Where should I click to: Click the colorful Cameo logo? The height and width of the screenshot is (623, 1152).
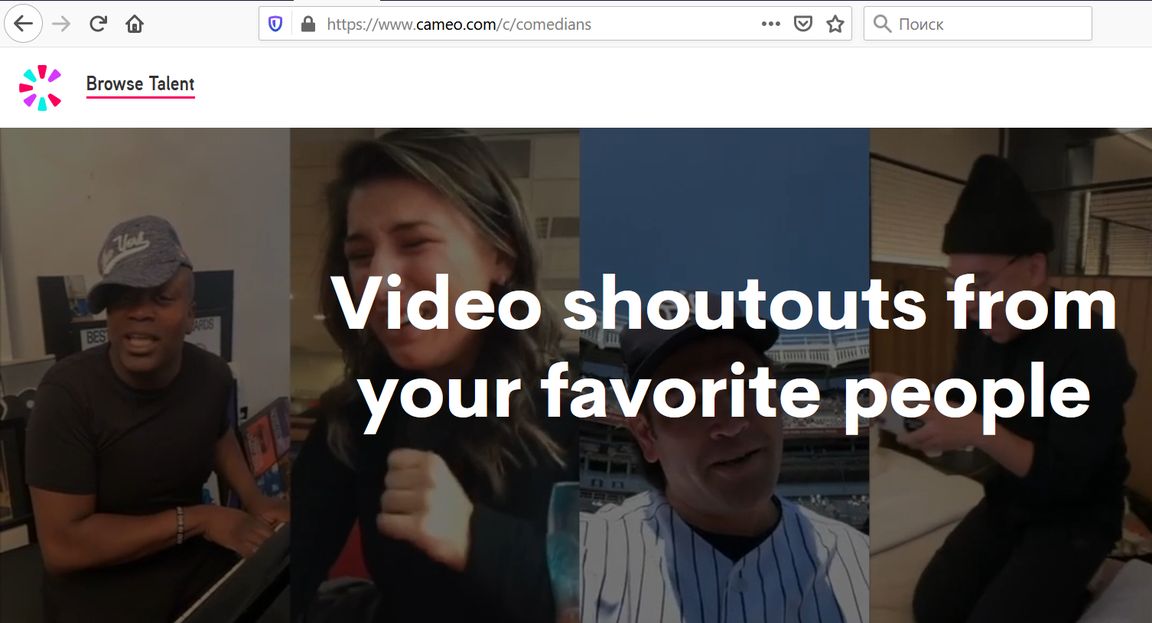40,87
